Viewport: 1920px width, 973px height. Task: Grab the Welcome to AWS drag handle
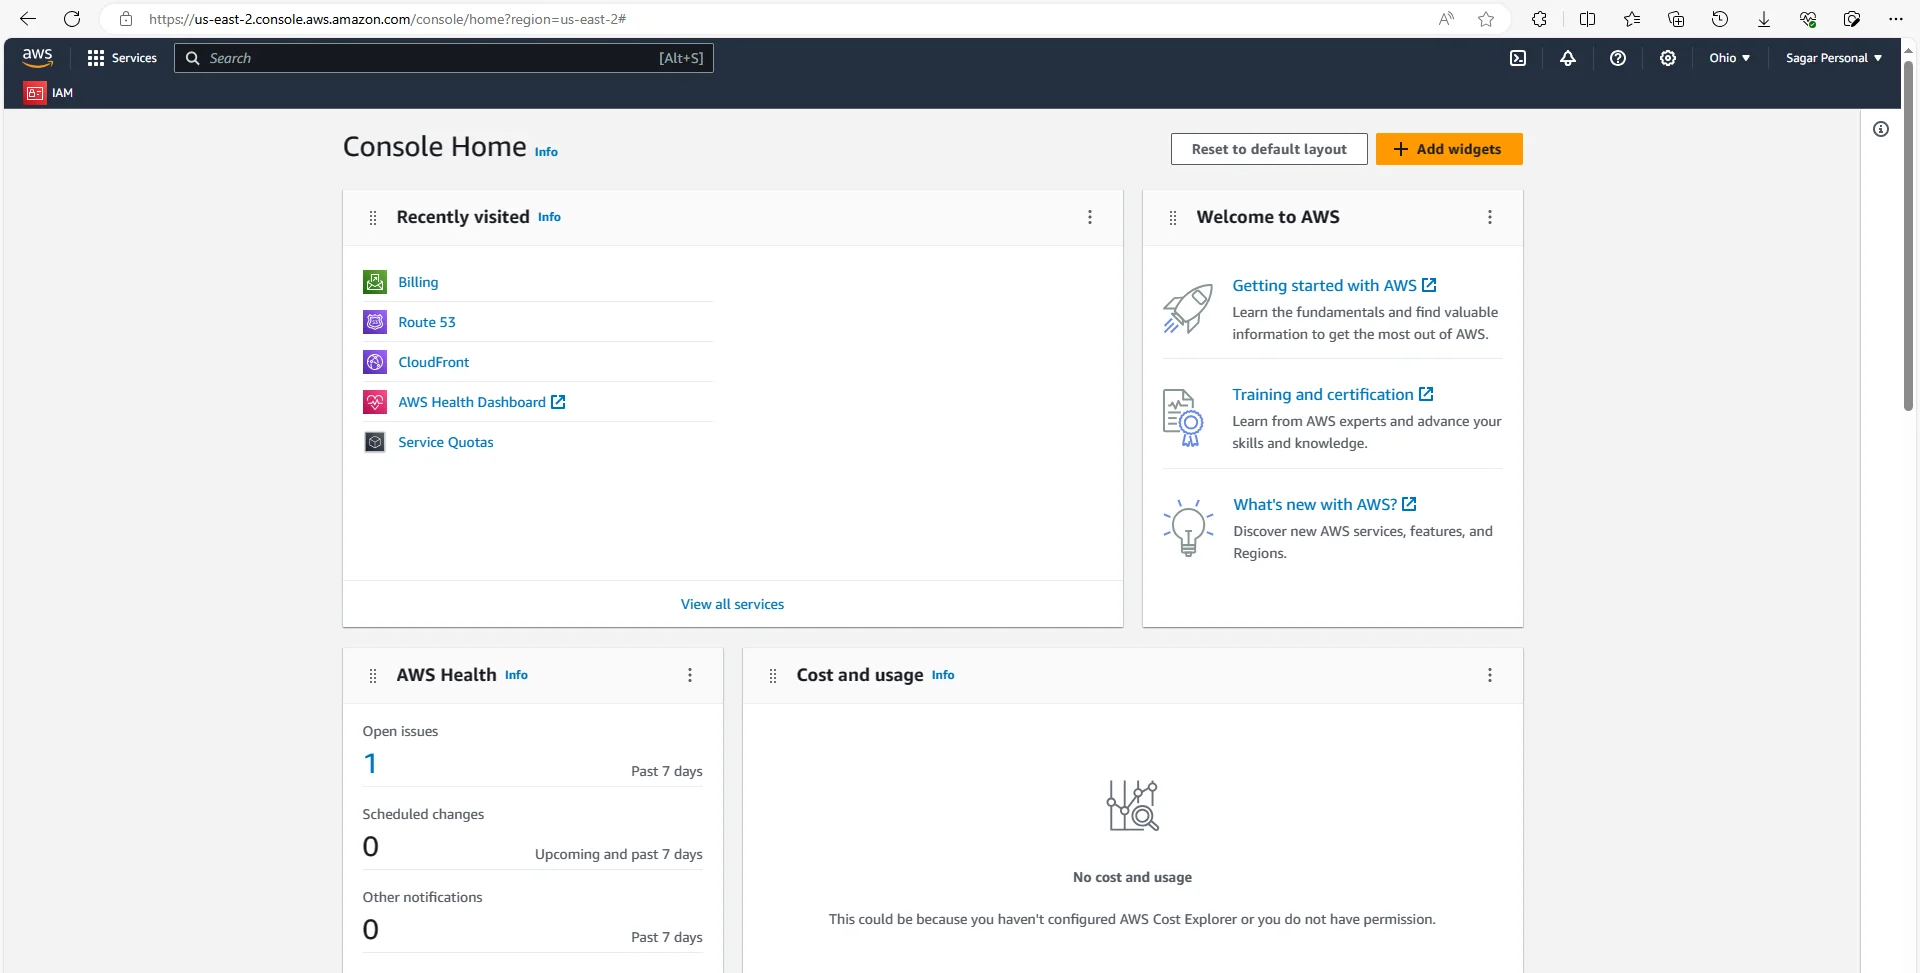(1173, 218)
